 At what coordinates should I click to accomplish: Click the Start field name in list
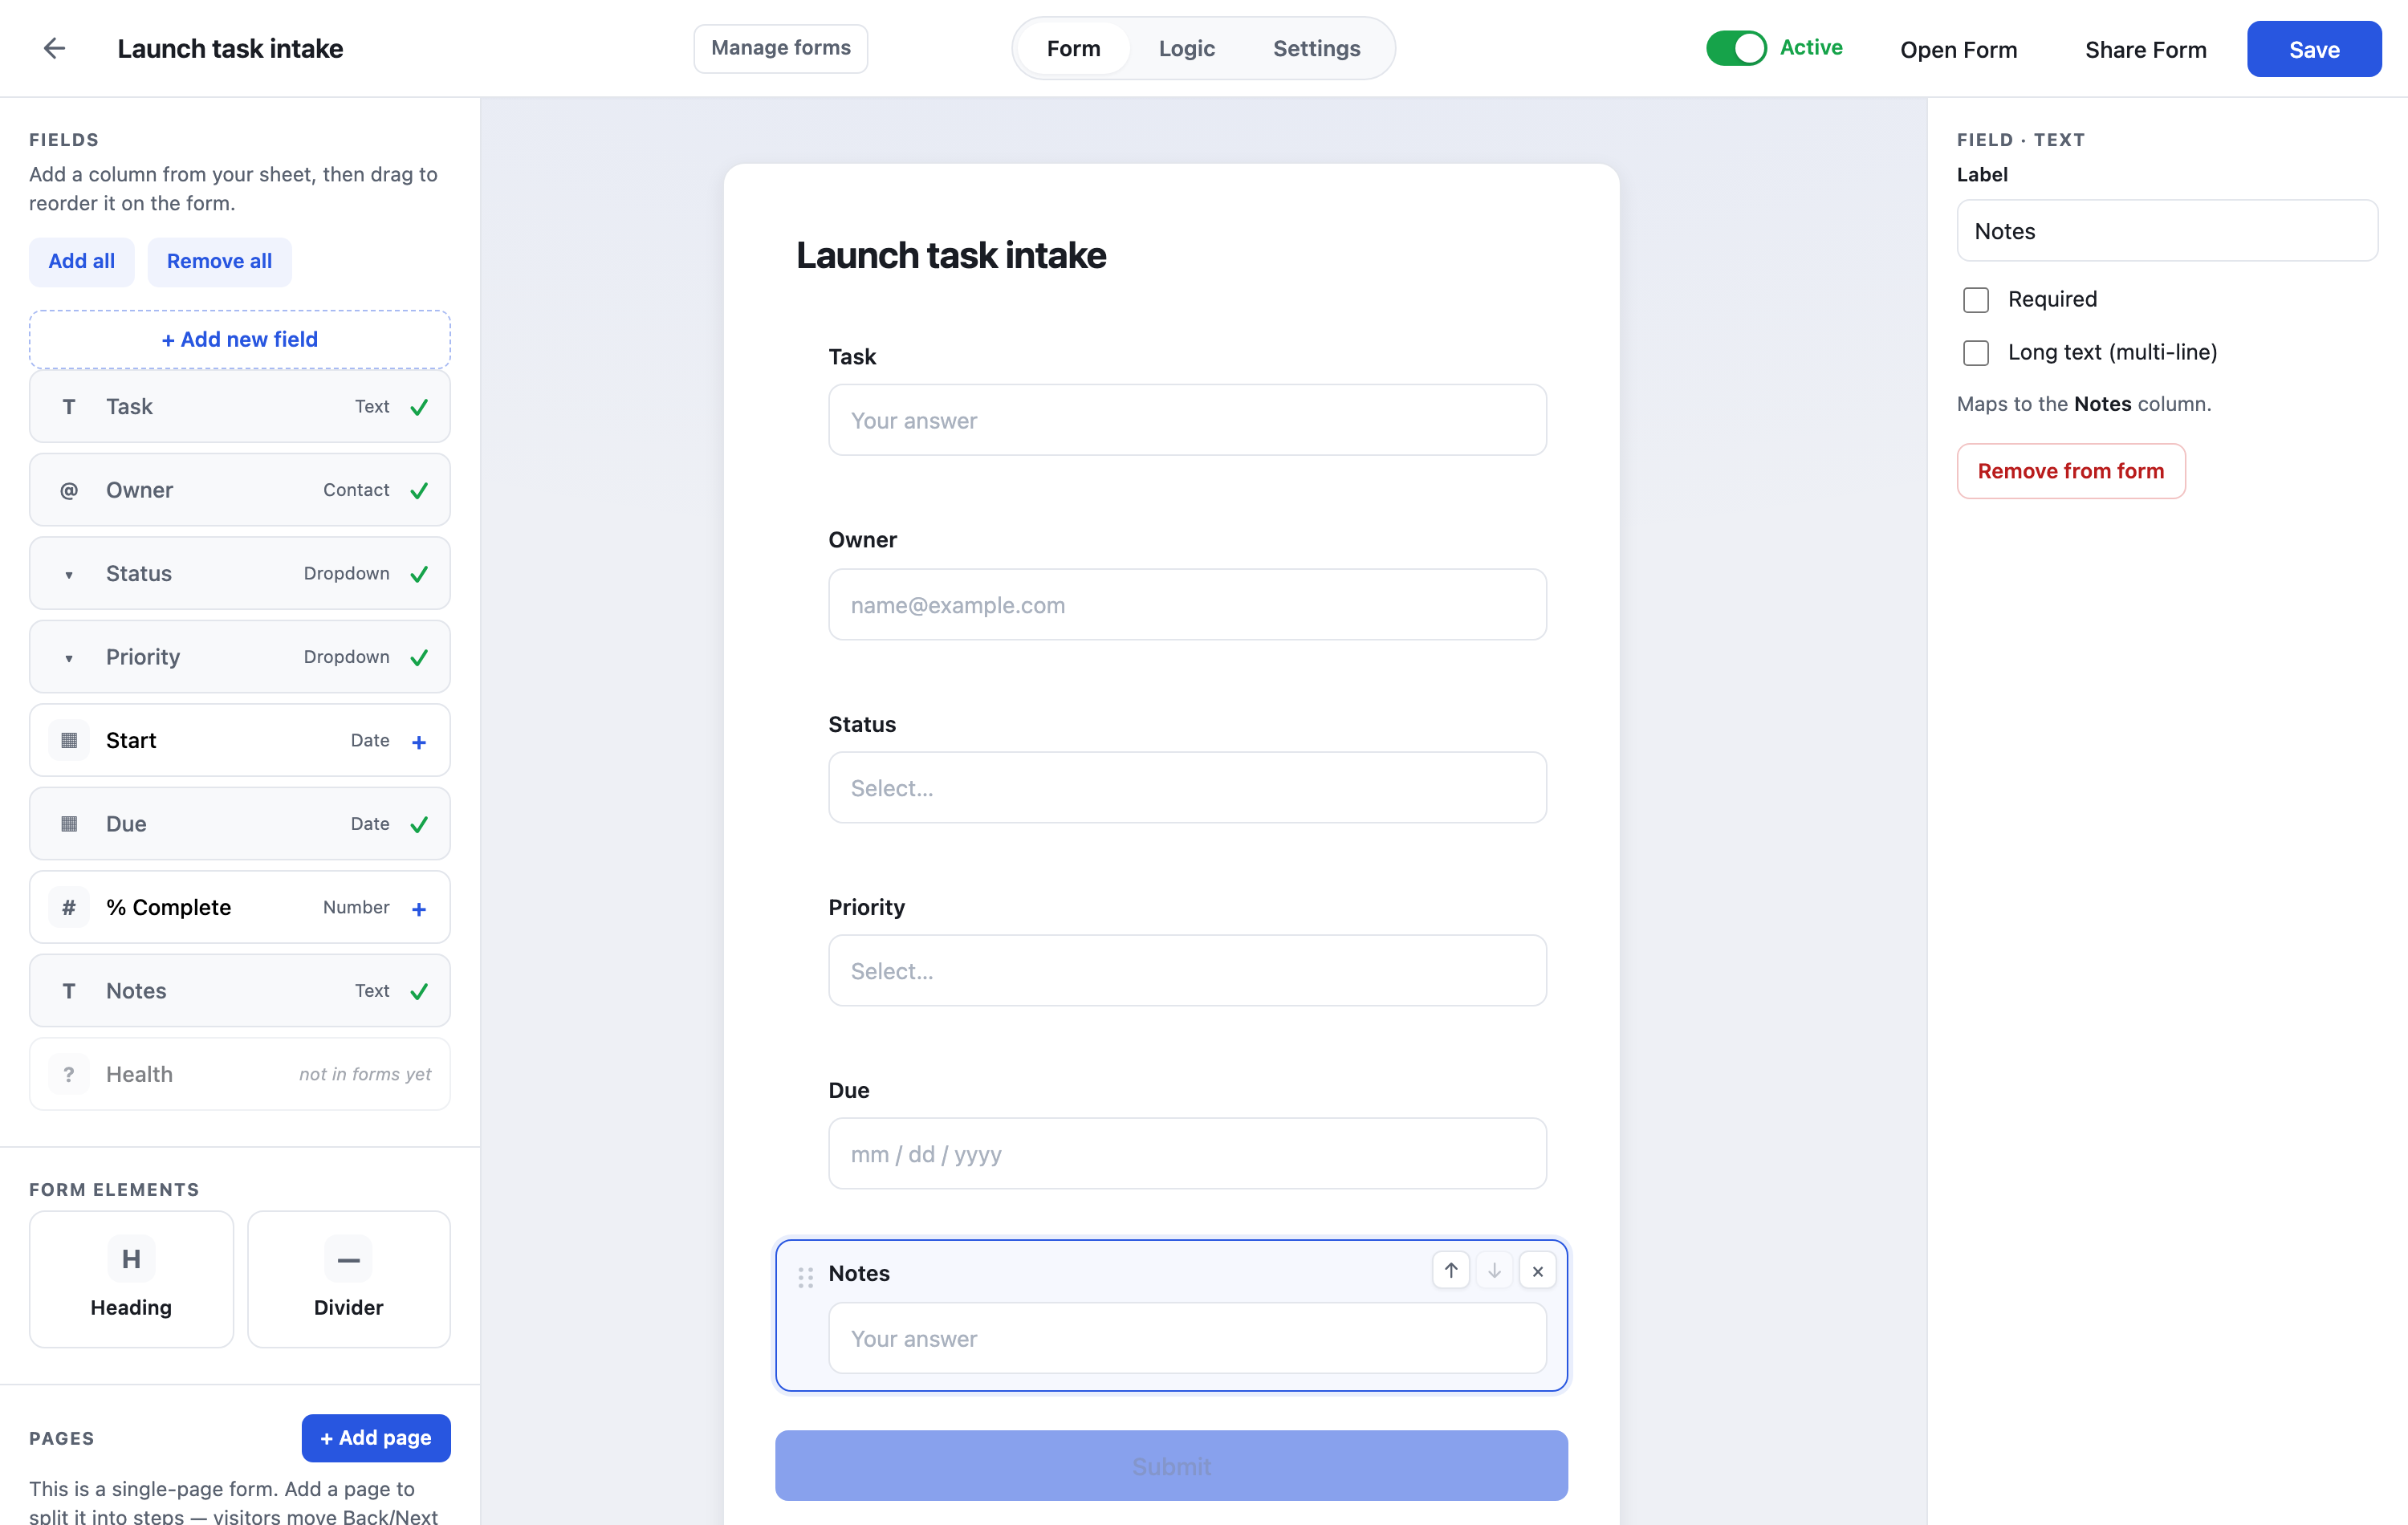[131, 741]
